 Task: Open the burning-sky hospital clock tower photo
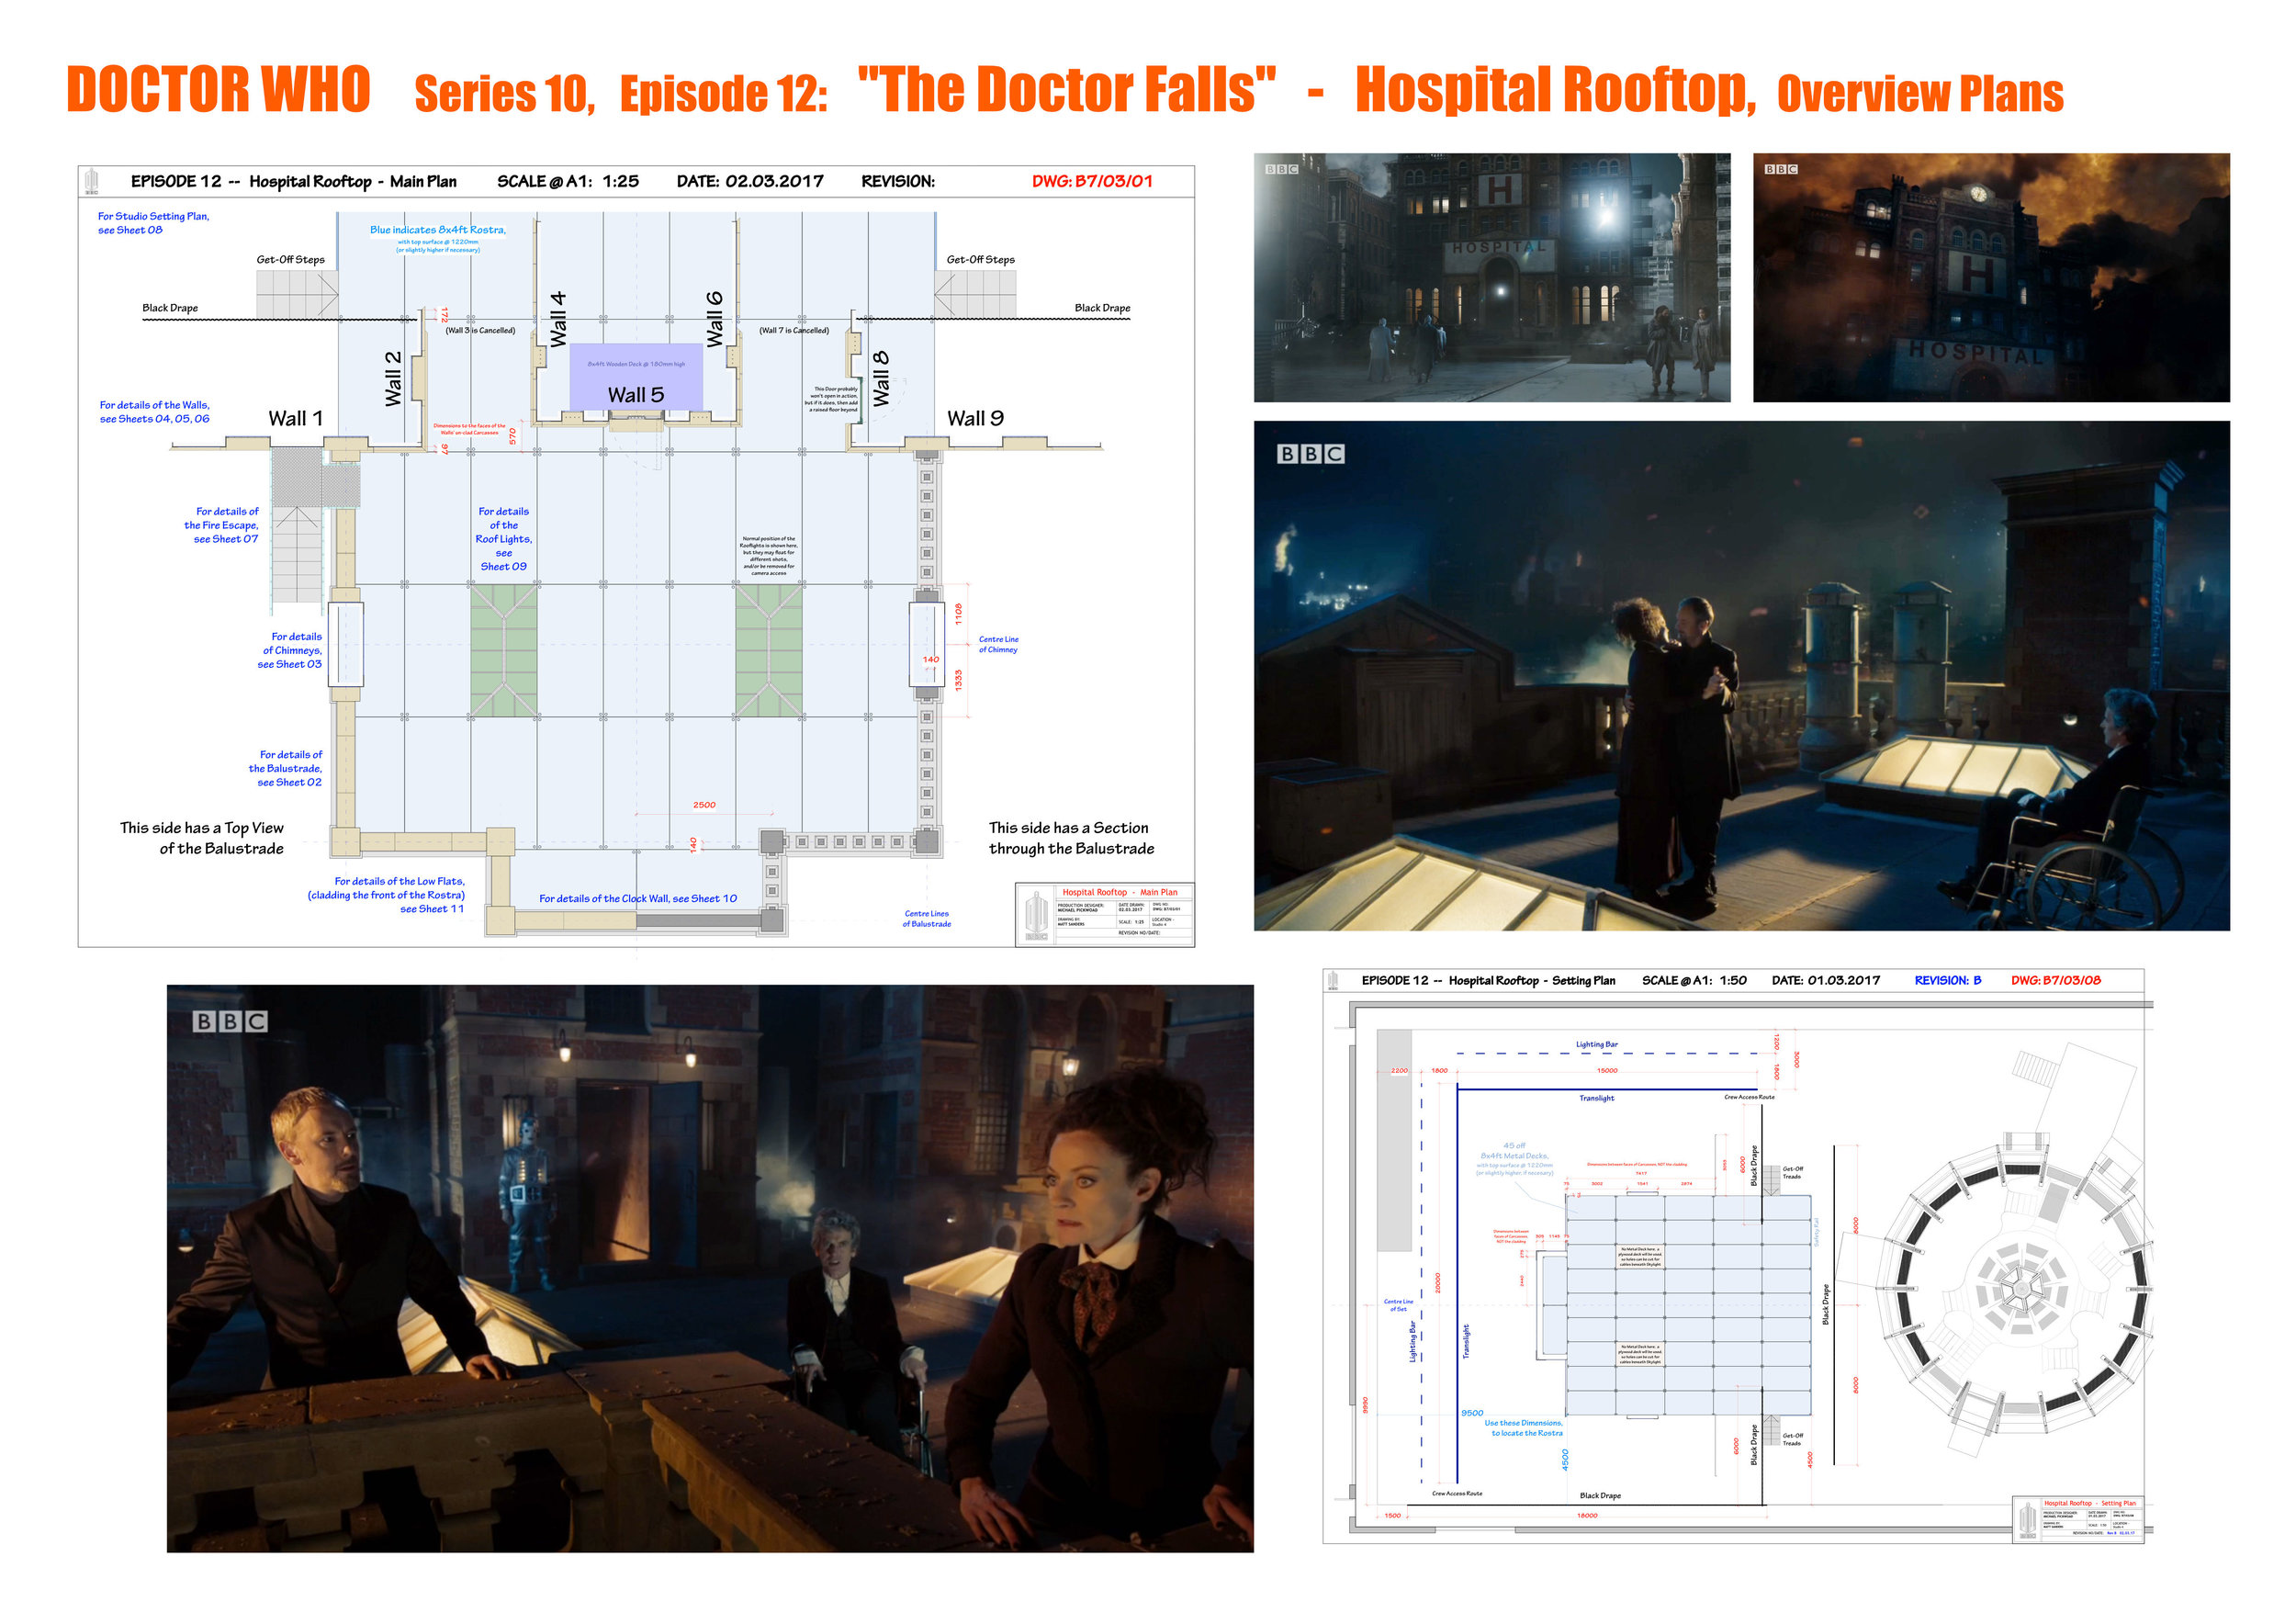1991,278
